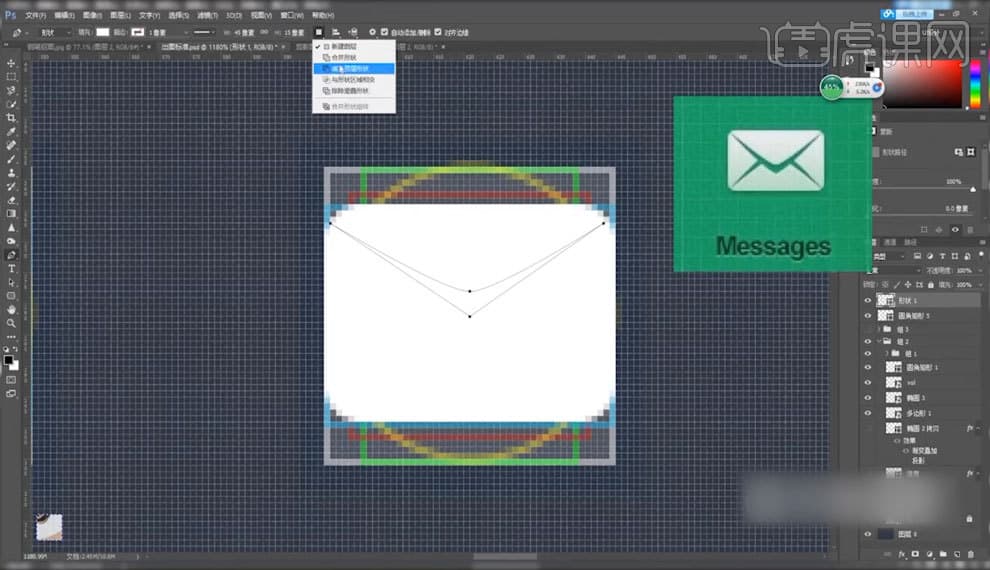Select the Brush tool

coord(11,159)
